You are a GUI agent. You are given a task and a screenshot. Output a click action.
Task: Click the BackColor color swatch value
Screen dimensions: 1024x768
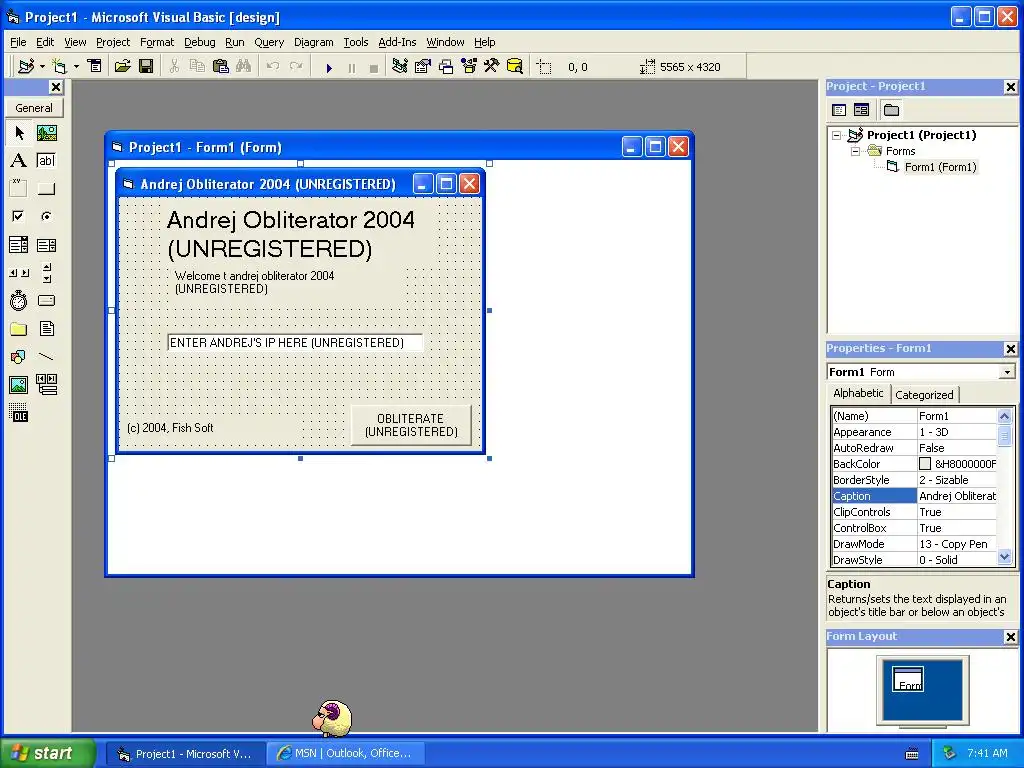[925, 464]
